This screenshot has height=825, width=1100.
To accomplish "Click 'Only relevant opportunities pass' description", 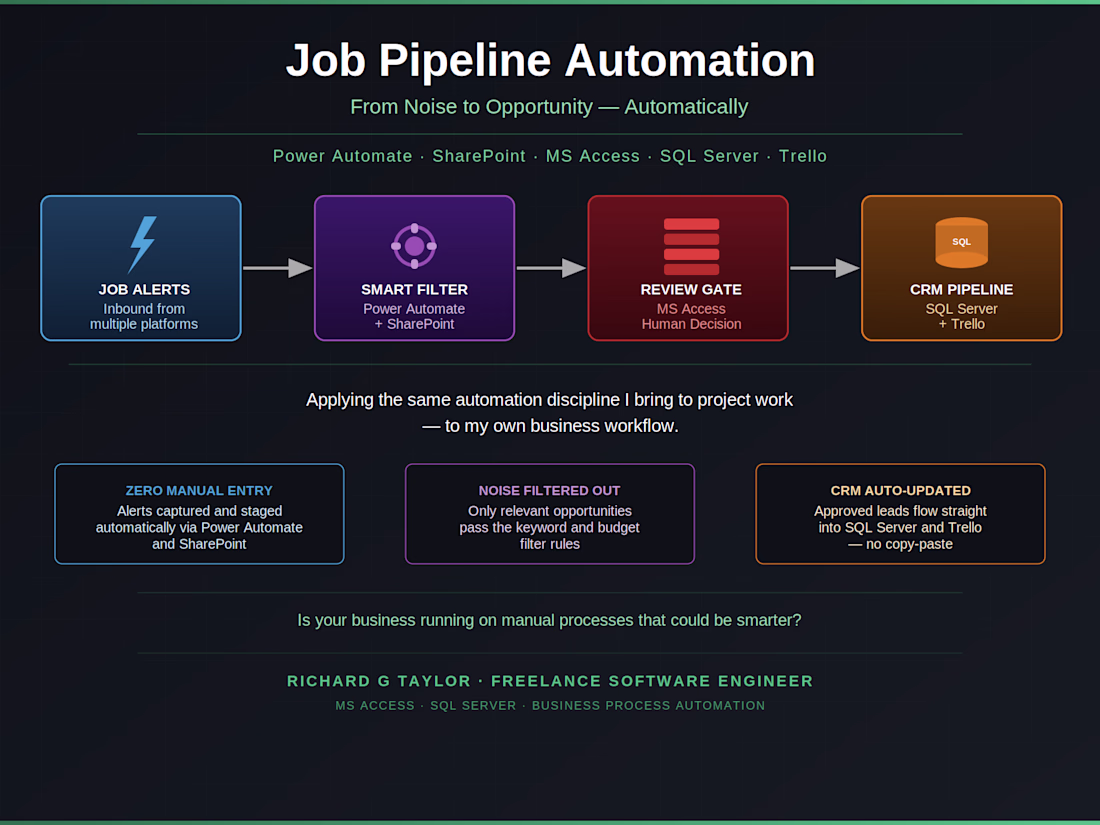I will [549, 528].
